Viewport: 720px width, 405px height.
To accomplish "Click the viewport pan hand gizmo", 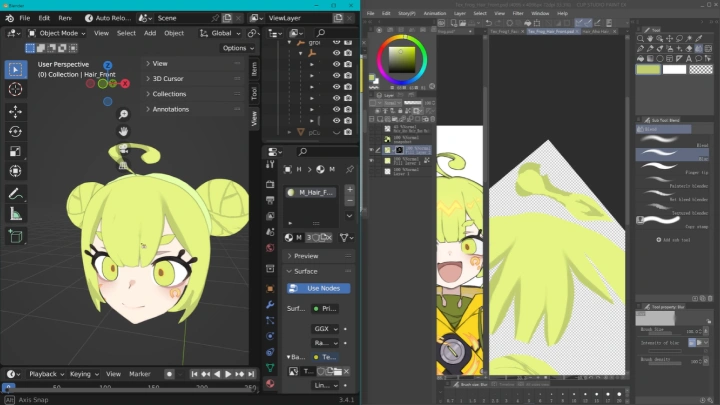I will click(x=123, y=131).
